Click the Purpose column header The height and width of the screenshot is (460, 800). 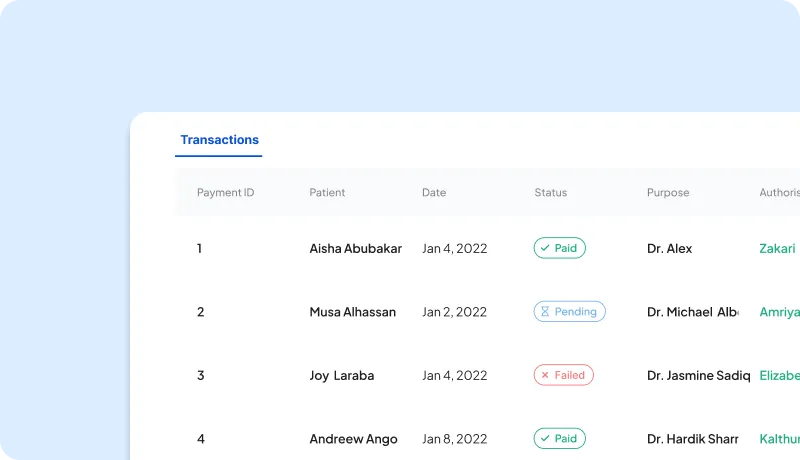[x=668, y=193]
